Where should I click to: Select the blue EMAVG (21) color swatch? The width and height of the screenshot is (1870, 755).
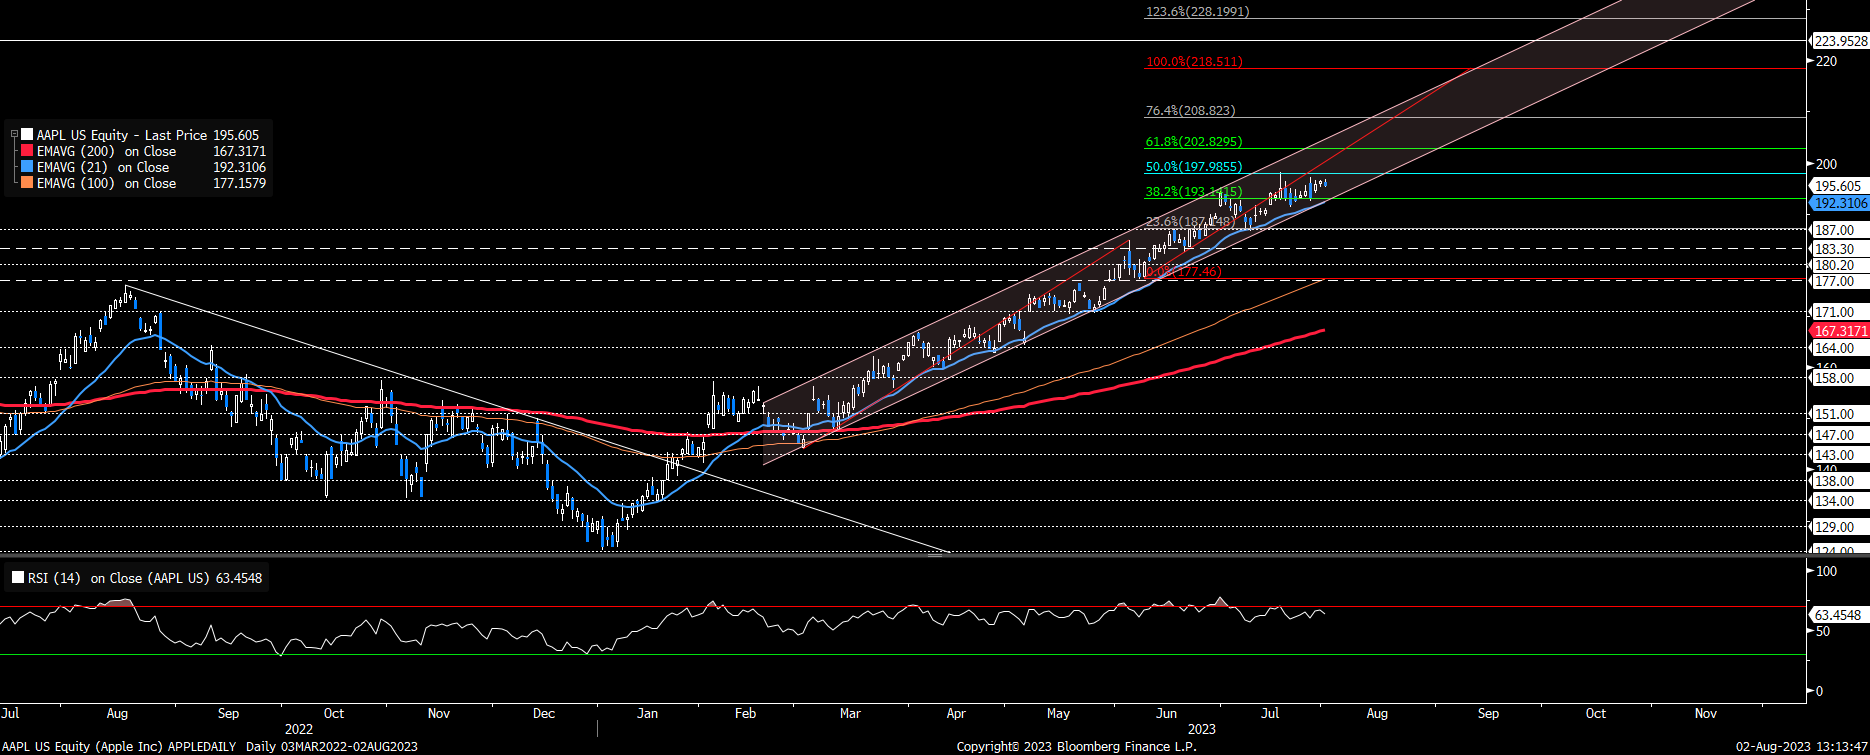[27, 167]
